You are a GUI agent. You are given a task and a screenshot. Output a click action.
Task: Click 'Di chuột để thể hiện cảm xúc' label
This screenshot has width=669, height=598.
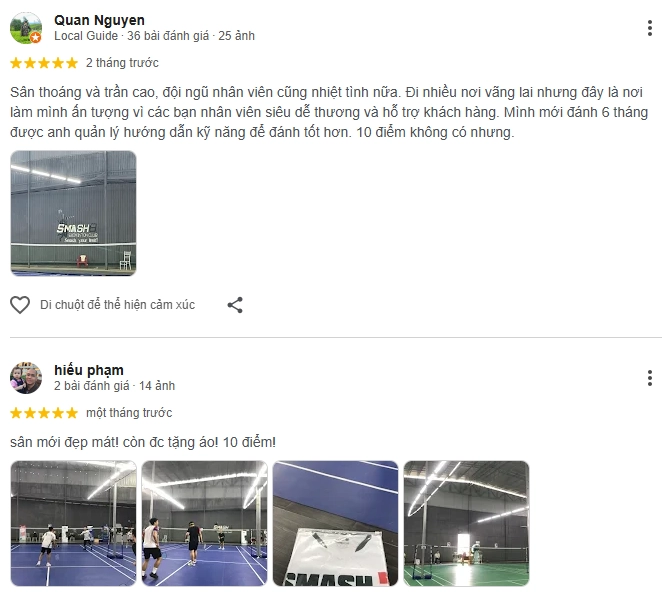(117, 305)
